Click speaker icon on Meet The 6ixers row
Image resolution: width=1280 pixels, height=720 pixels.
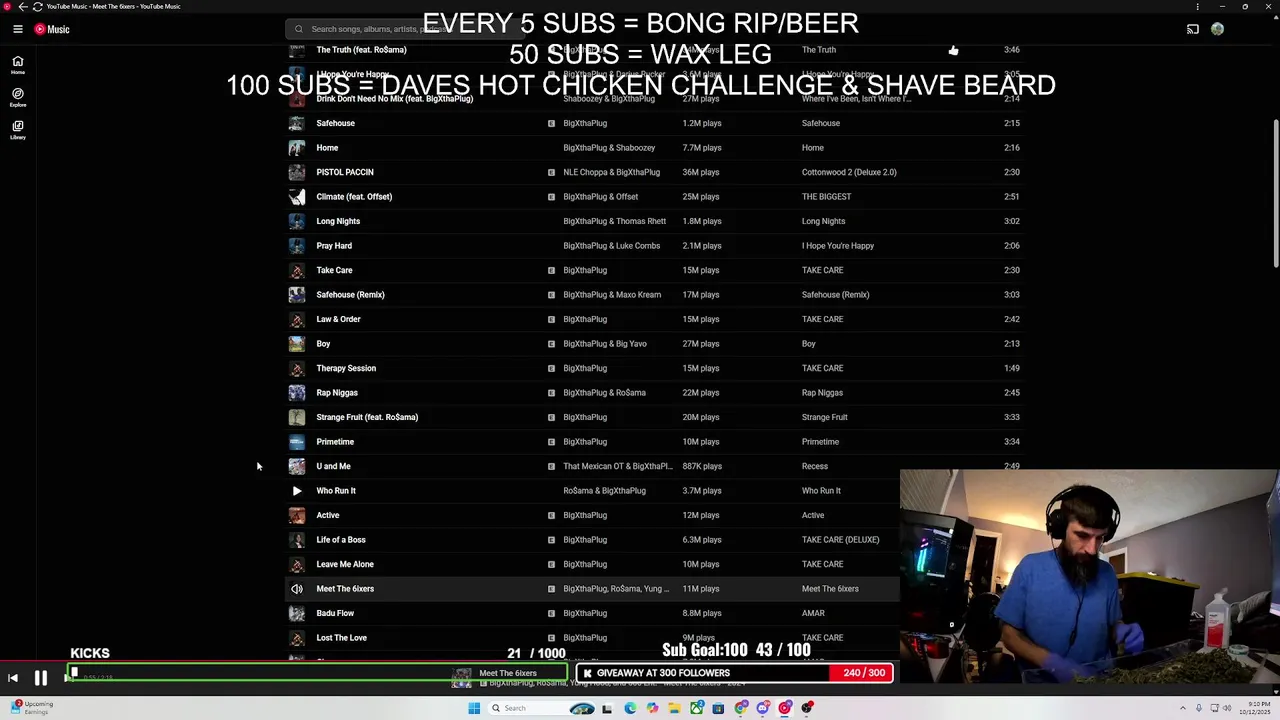click(x=297, y=588)
